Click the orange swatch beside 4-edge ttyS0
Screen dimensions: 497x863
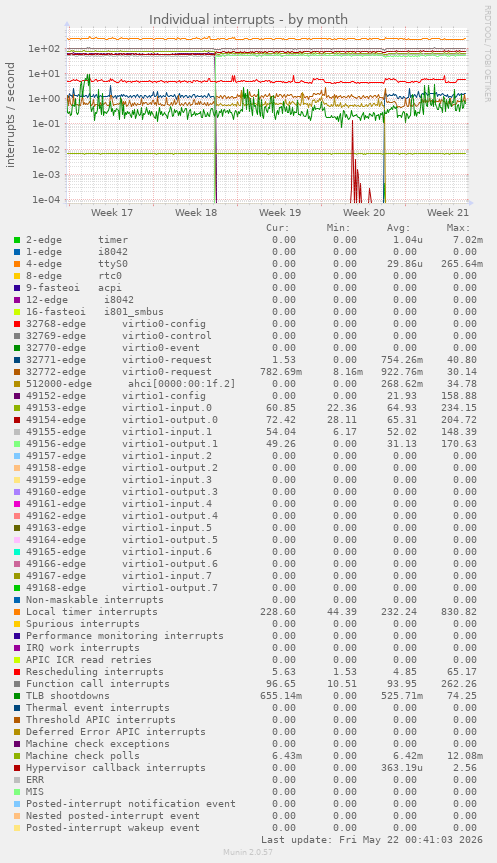pos(17,264)
